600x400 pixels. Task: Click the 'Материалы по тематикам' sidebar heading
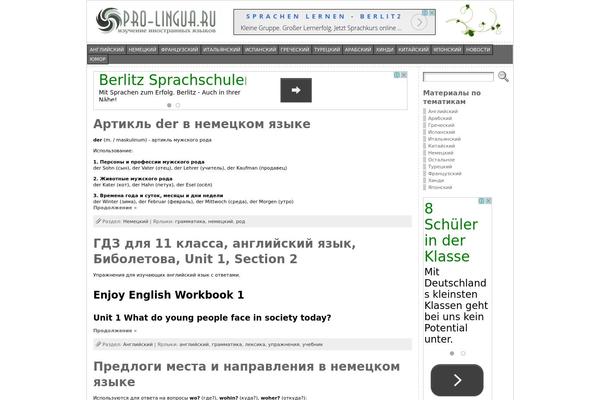coord(452,97)
